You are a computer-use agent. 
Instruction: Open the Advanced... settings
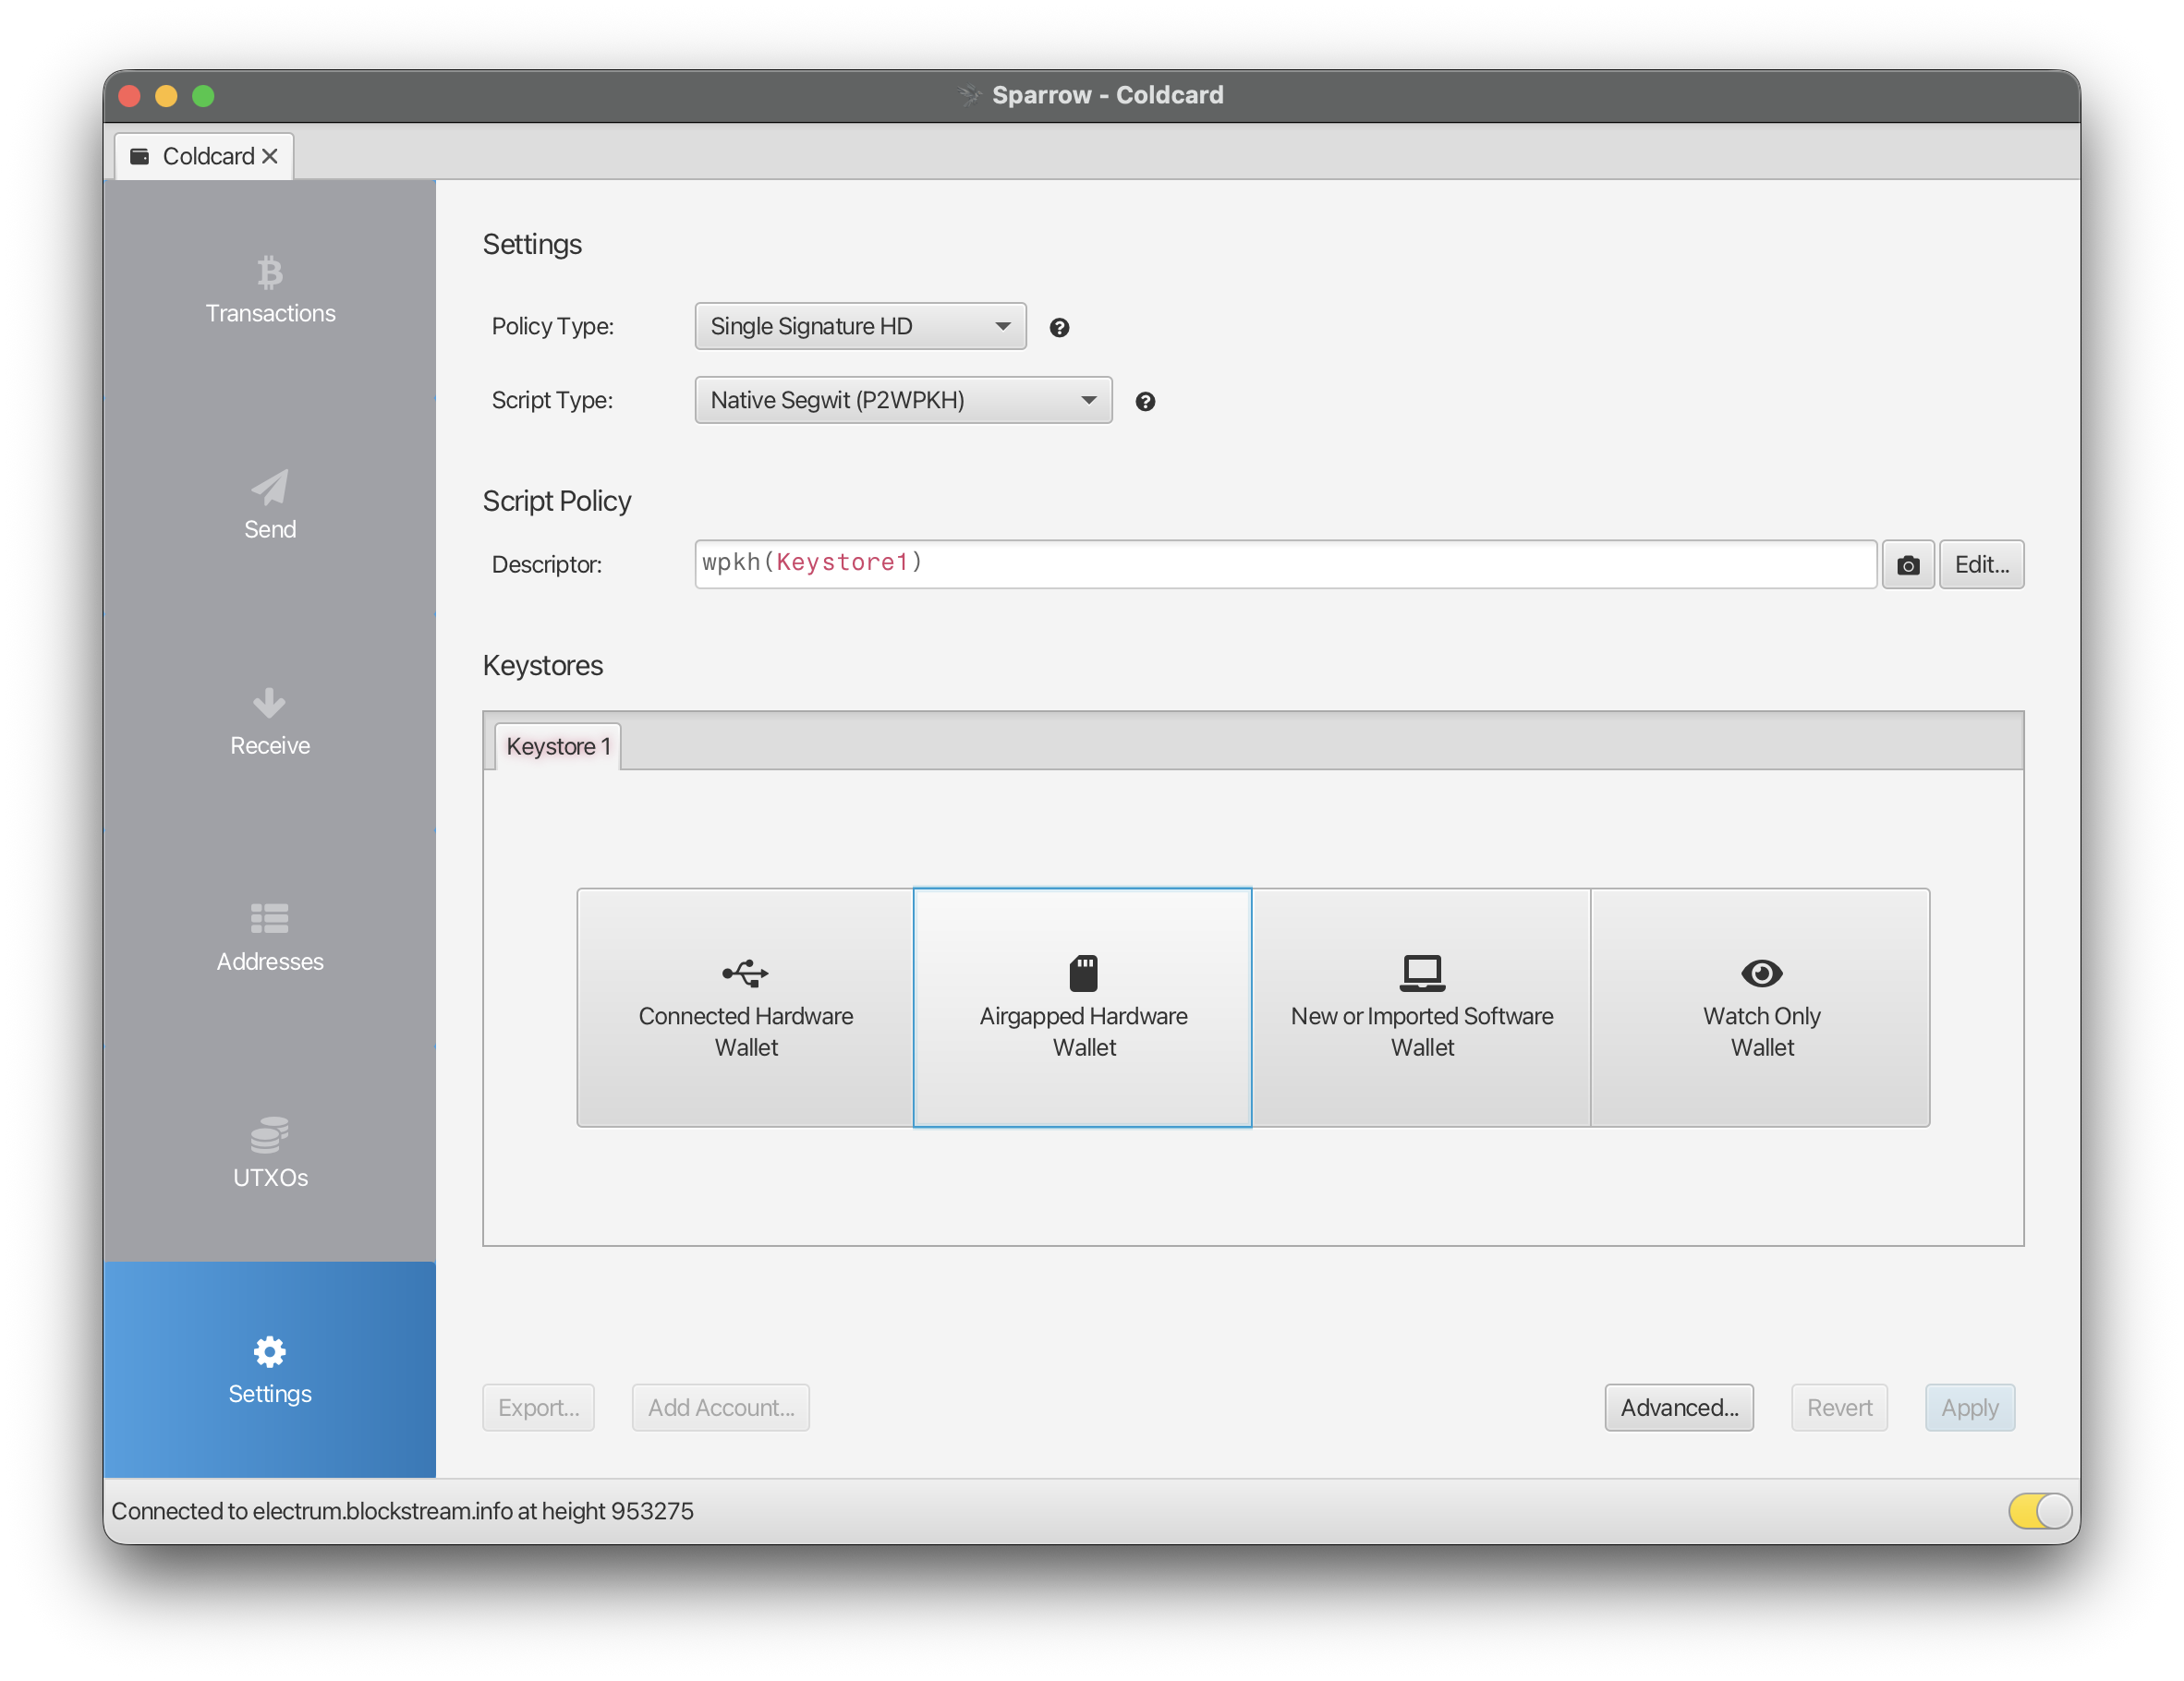(x=1679, y=1407)
